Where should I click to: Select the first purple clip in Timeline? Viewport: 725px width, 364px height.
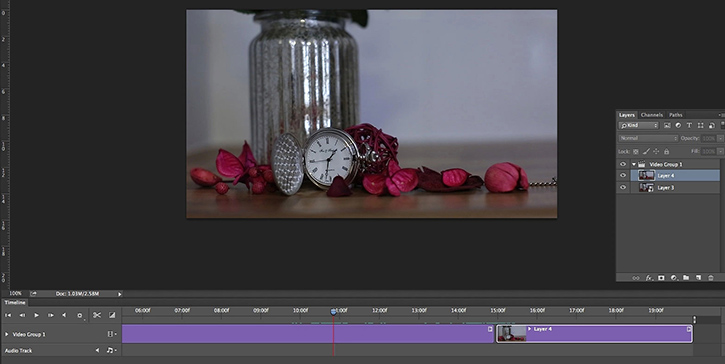[308, 333]
